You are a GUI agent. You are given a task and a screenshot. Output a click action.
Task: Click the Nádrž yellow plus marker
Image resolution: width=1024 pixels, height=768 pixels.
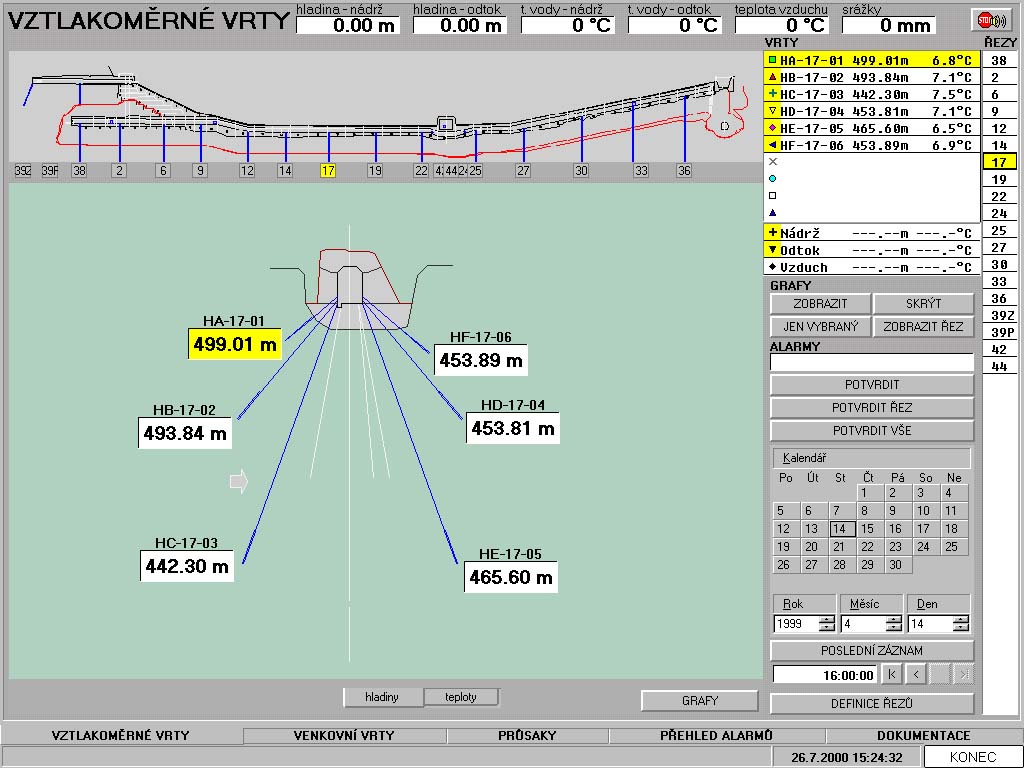(x=772, y=232)
